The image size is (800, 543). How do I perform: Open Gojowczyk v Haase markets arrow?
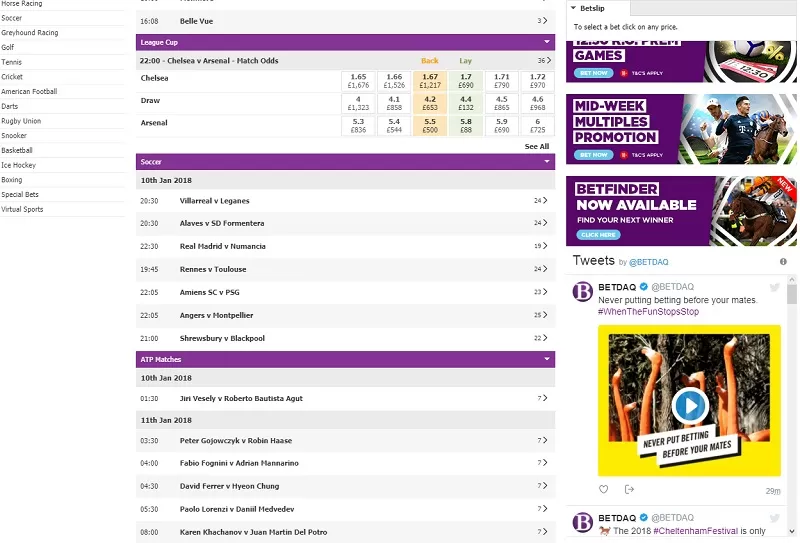545,439
